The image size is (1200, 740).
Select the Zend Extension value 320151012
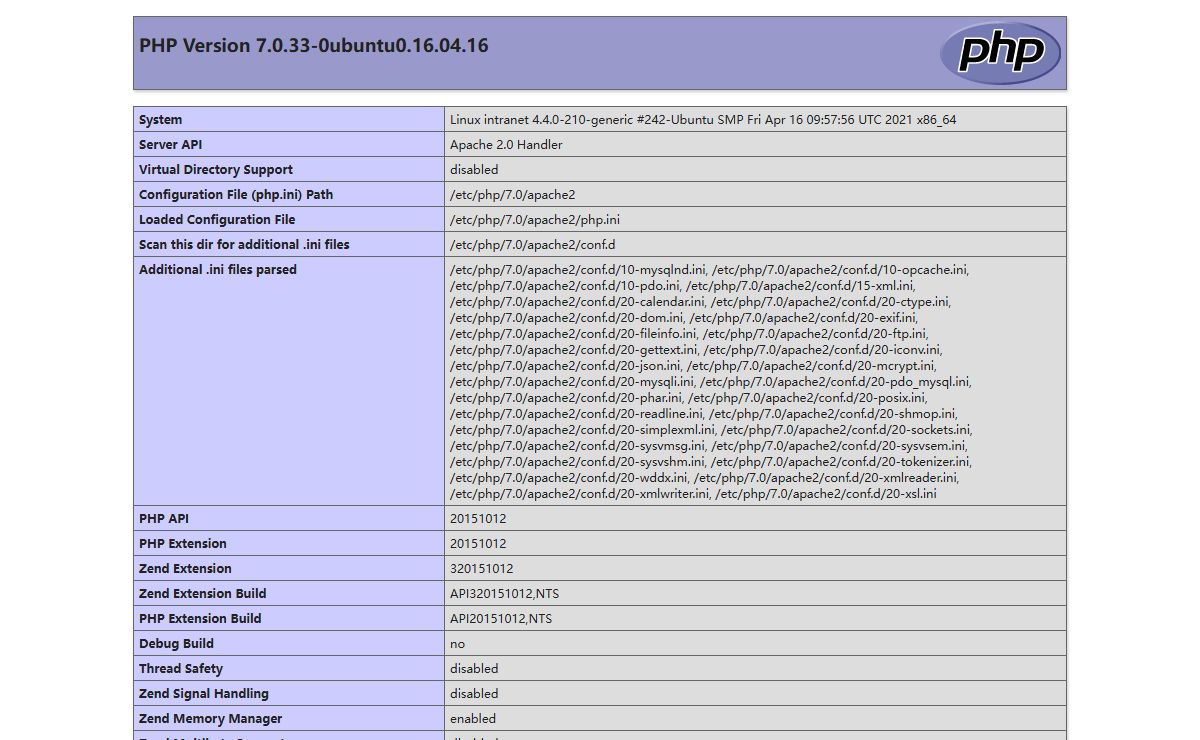(x=482, y=568)
